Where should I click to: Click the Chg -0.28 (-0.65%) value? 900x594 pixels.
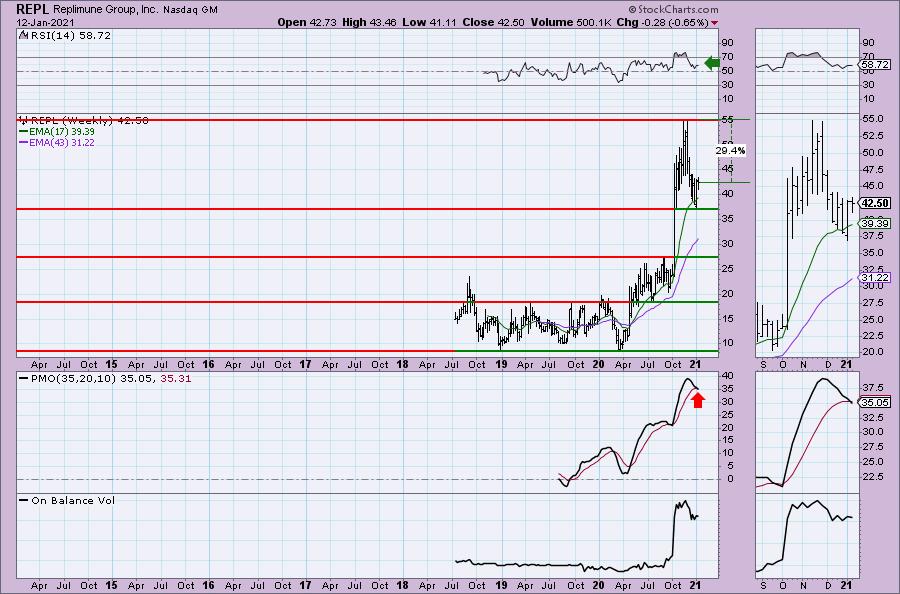point(663,22)
